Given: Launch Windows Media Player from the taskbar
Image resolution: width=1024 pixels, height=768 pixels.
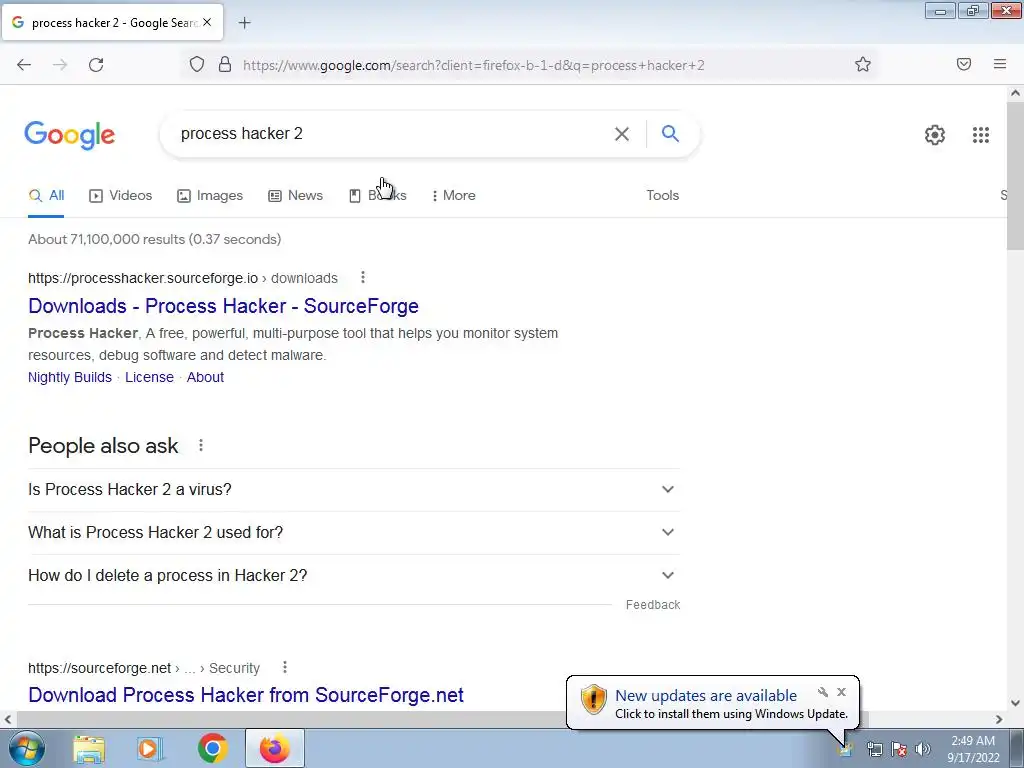Looking at the screenshot, I should pyautogui.click(x=150, y=748).
